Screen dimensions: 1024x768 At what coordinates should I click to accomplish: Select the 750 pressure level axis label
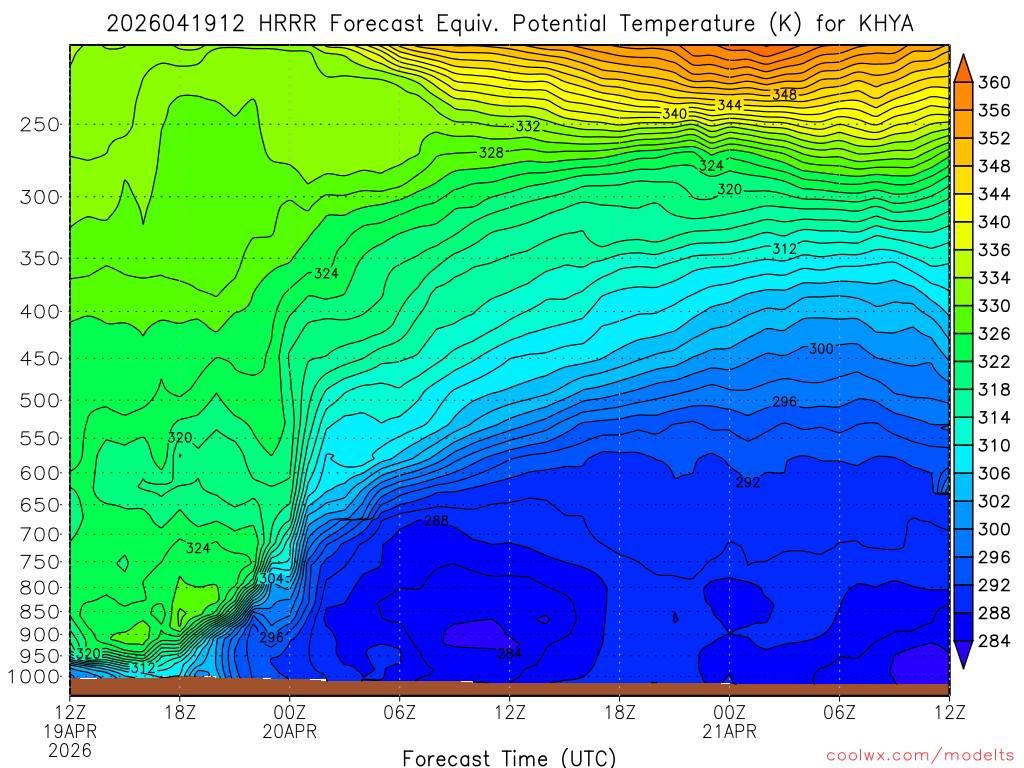(x=40, y=562)
